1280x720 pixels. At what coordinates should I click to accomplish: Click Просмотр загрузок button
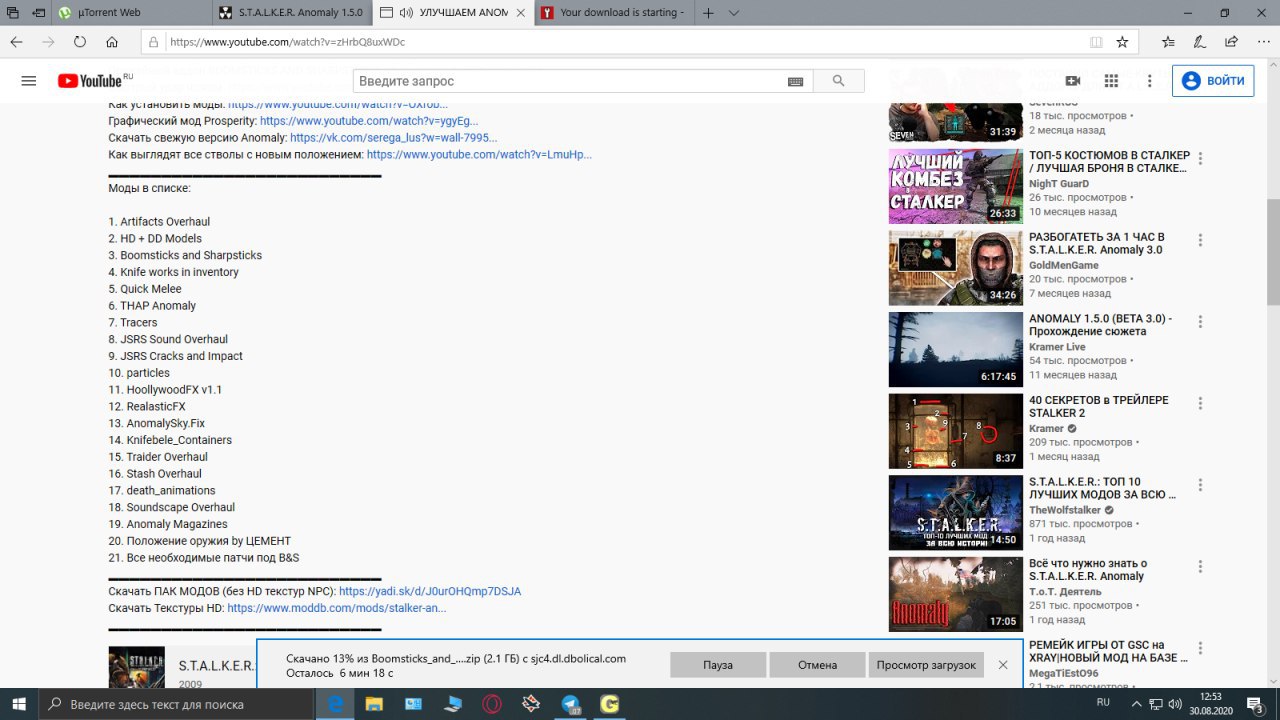pyautogui.click(x=926, y=665)
